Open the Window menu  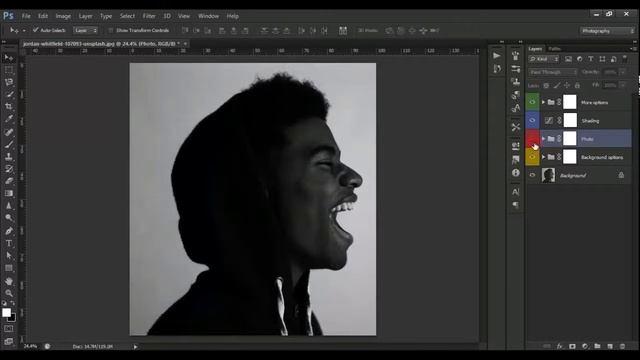(209, 16)
